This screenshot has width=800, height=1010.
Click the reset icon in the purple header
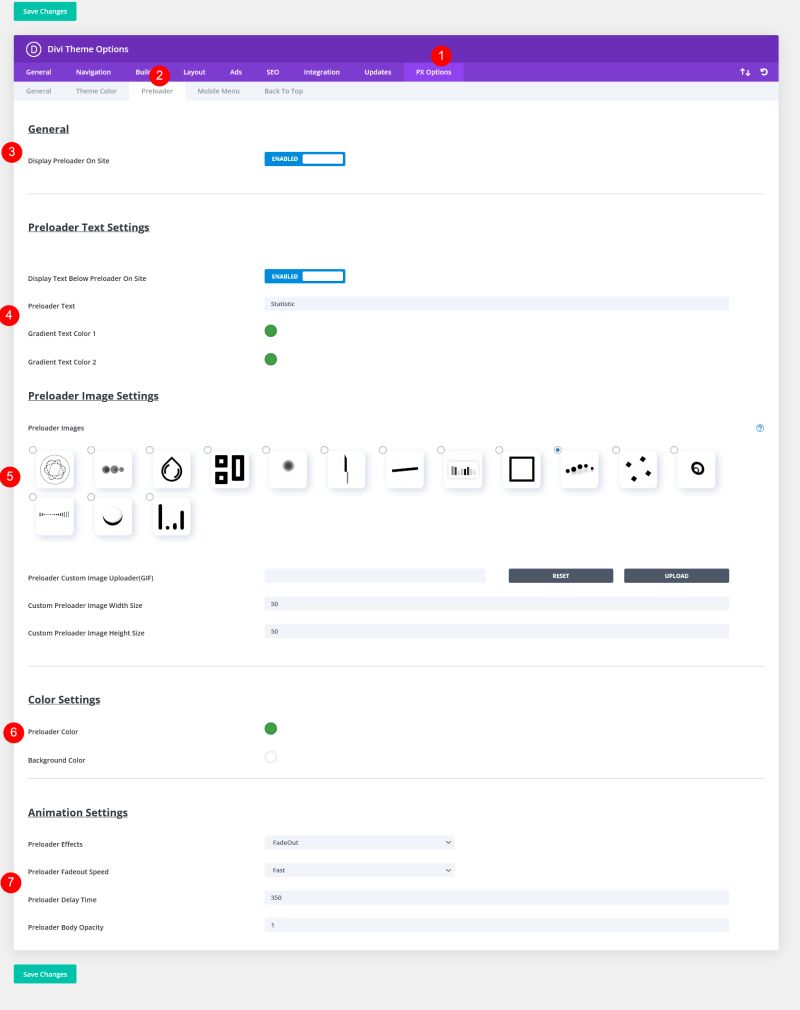[x=765, y=72]
